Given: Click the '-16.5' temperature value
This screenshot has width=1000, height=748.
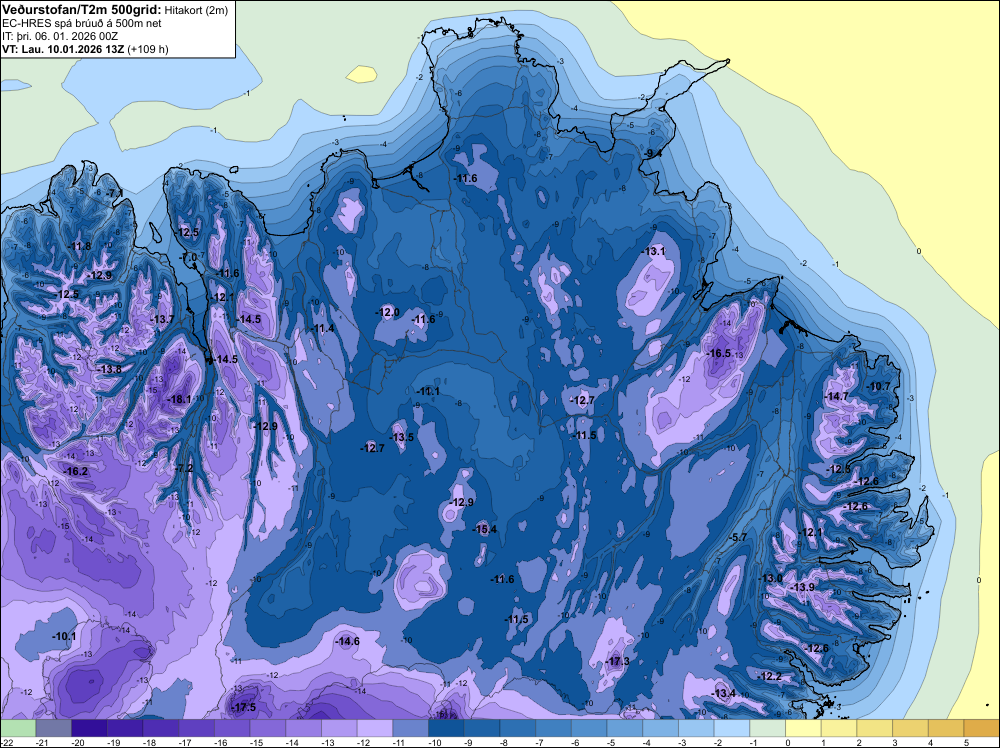Looking at the screenshot, I should tap(719, 353).
